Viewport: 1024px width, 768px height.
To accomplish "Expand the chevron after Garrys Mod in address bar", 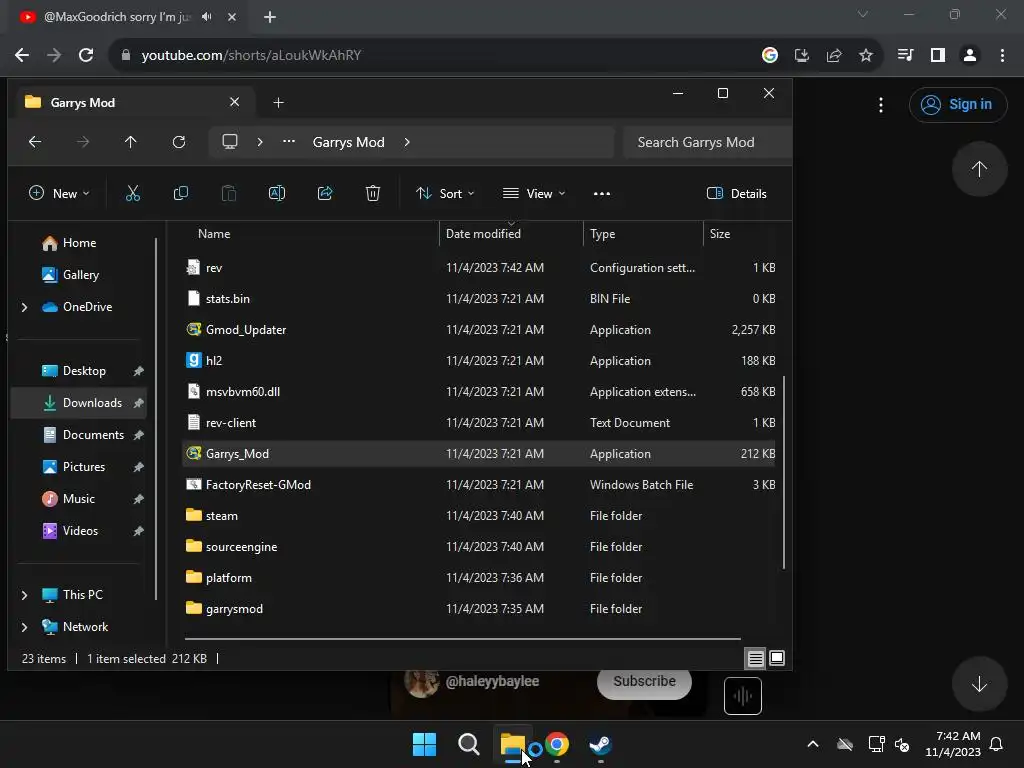I will point(407,142).
